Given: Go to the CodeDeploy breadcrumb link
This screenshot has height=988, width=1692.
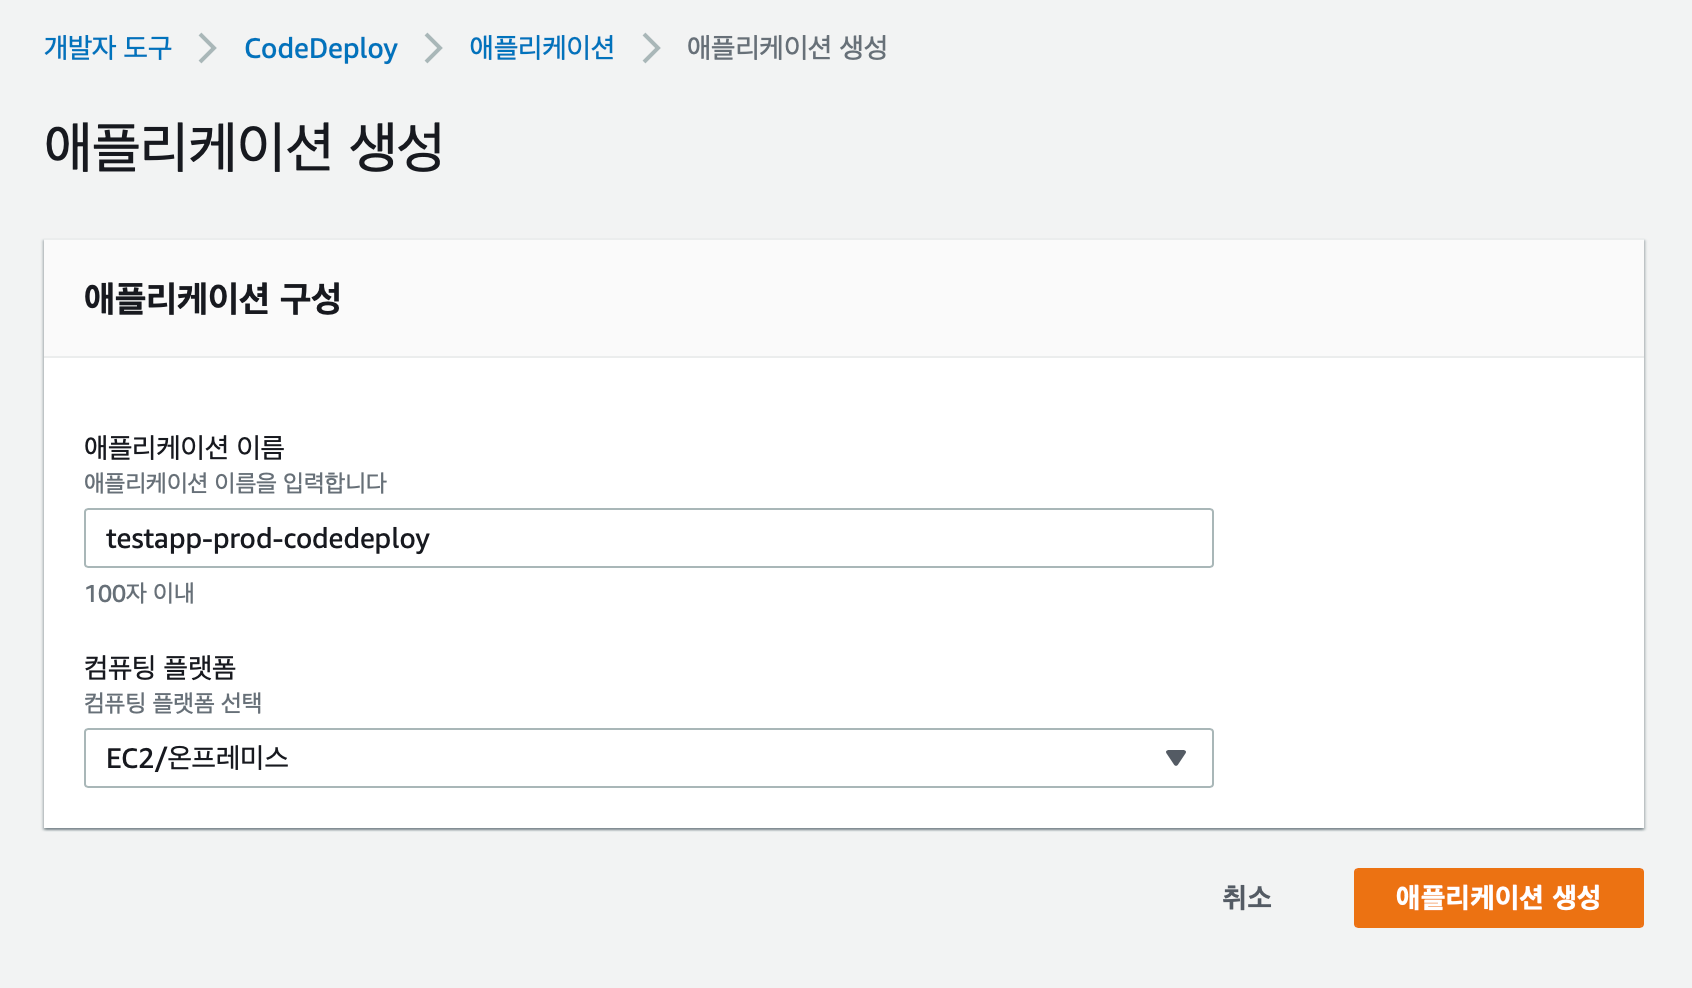Looking at the screenshot, I should click(320, 48).
